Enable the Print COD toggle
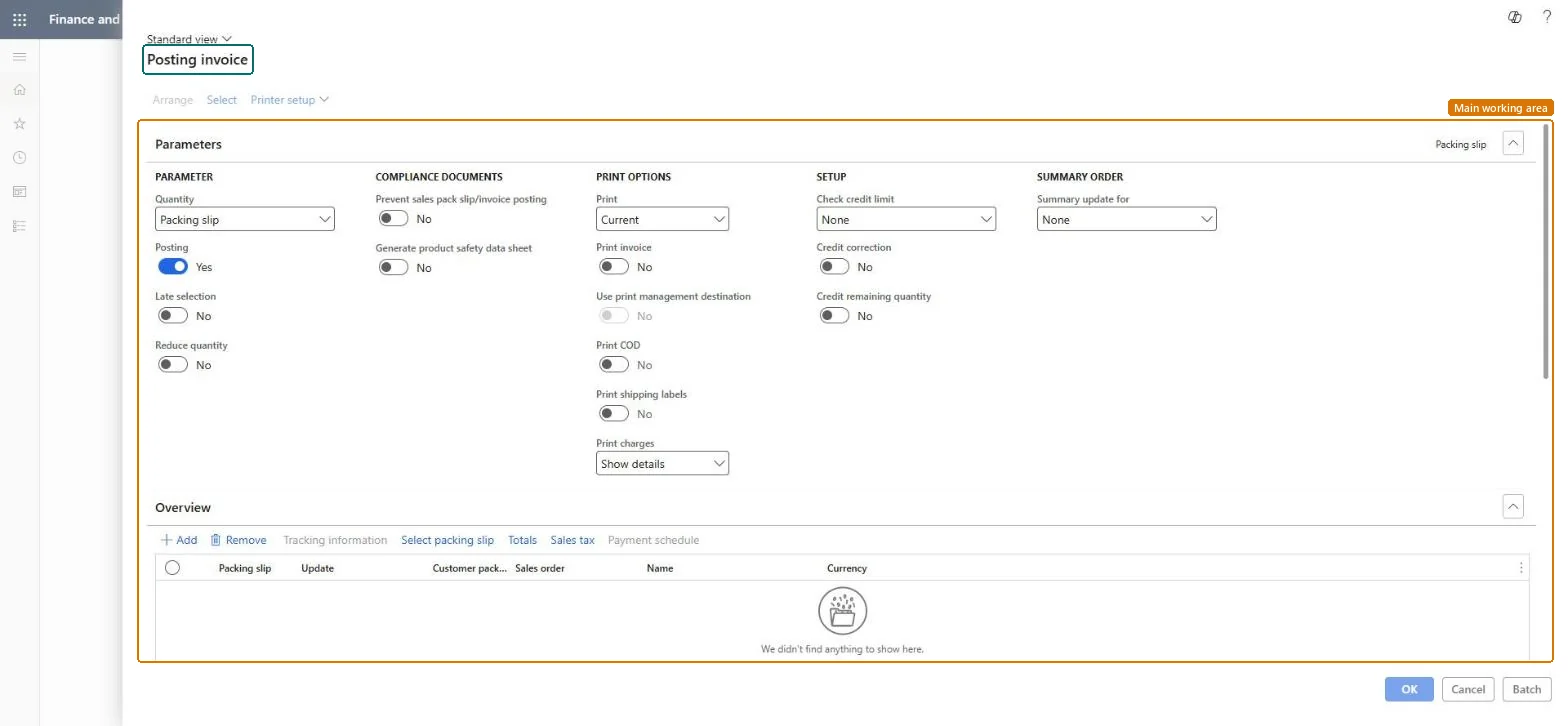1568x726 pixels. [x=614, y=365]
